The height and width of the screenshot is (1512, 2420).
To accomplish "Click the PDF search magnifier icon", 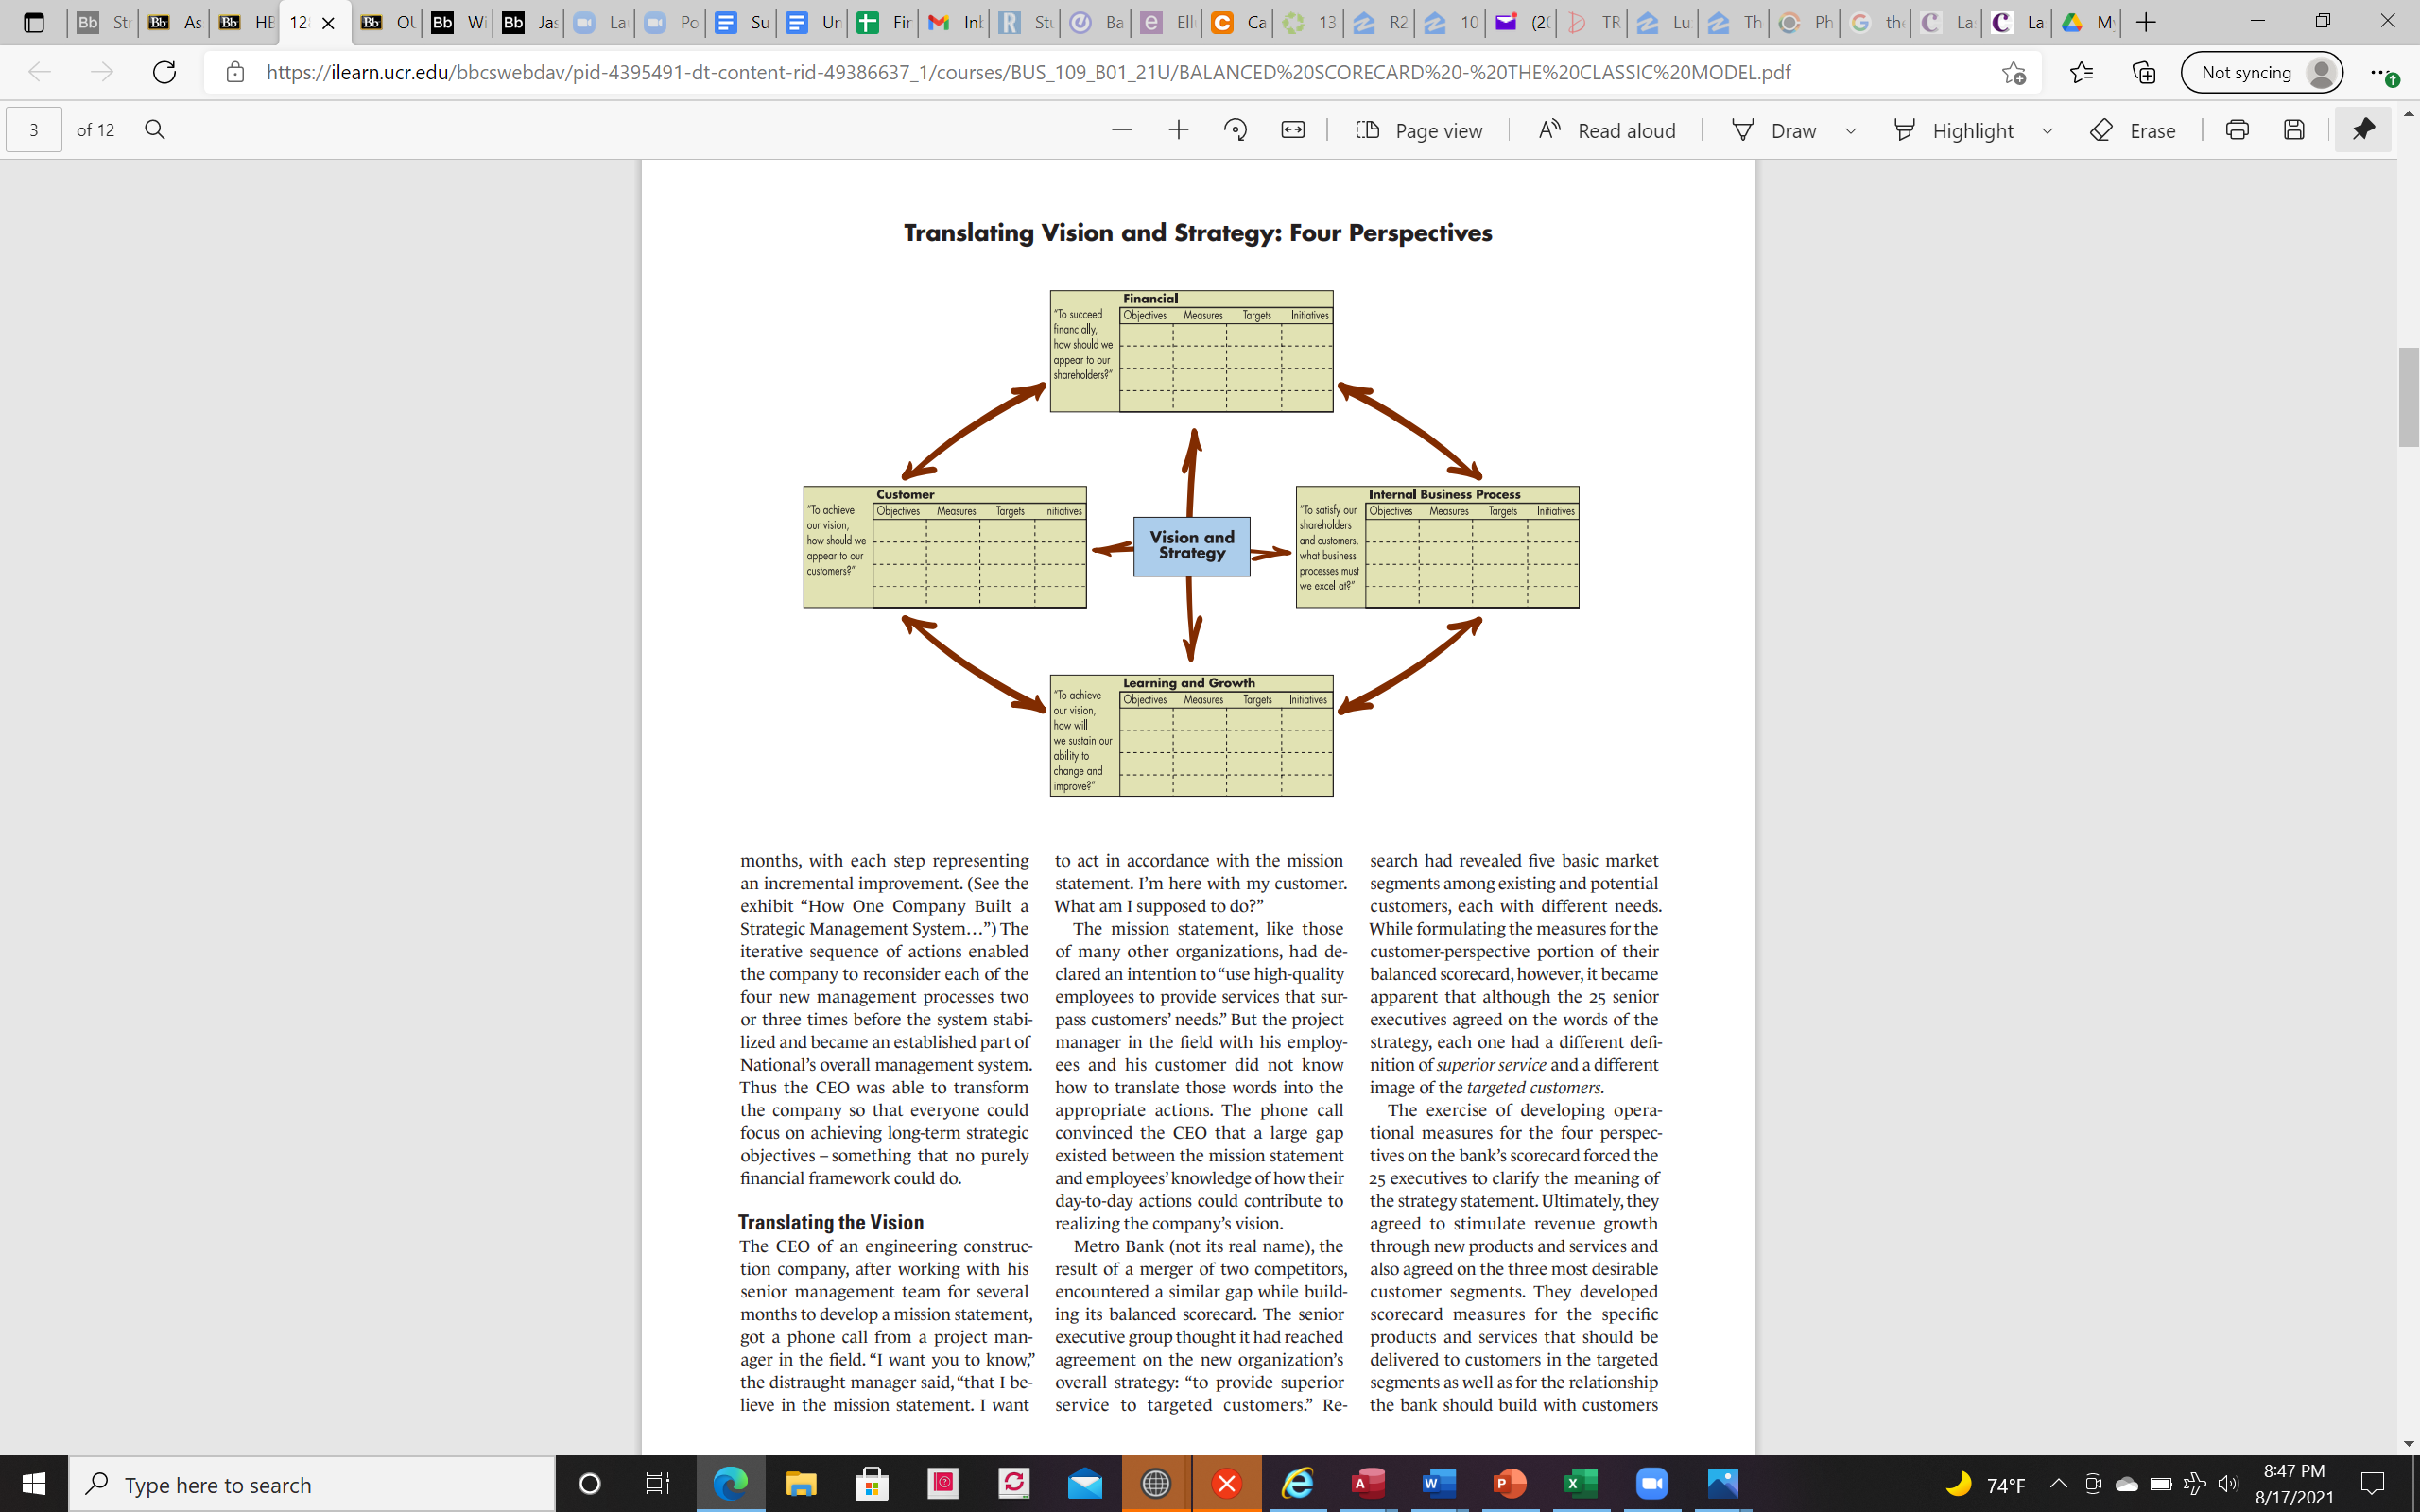I will point(154,130).
